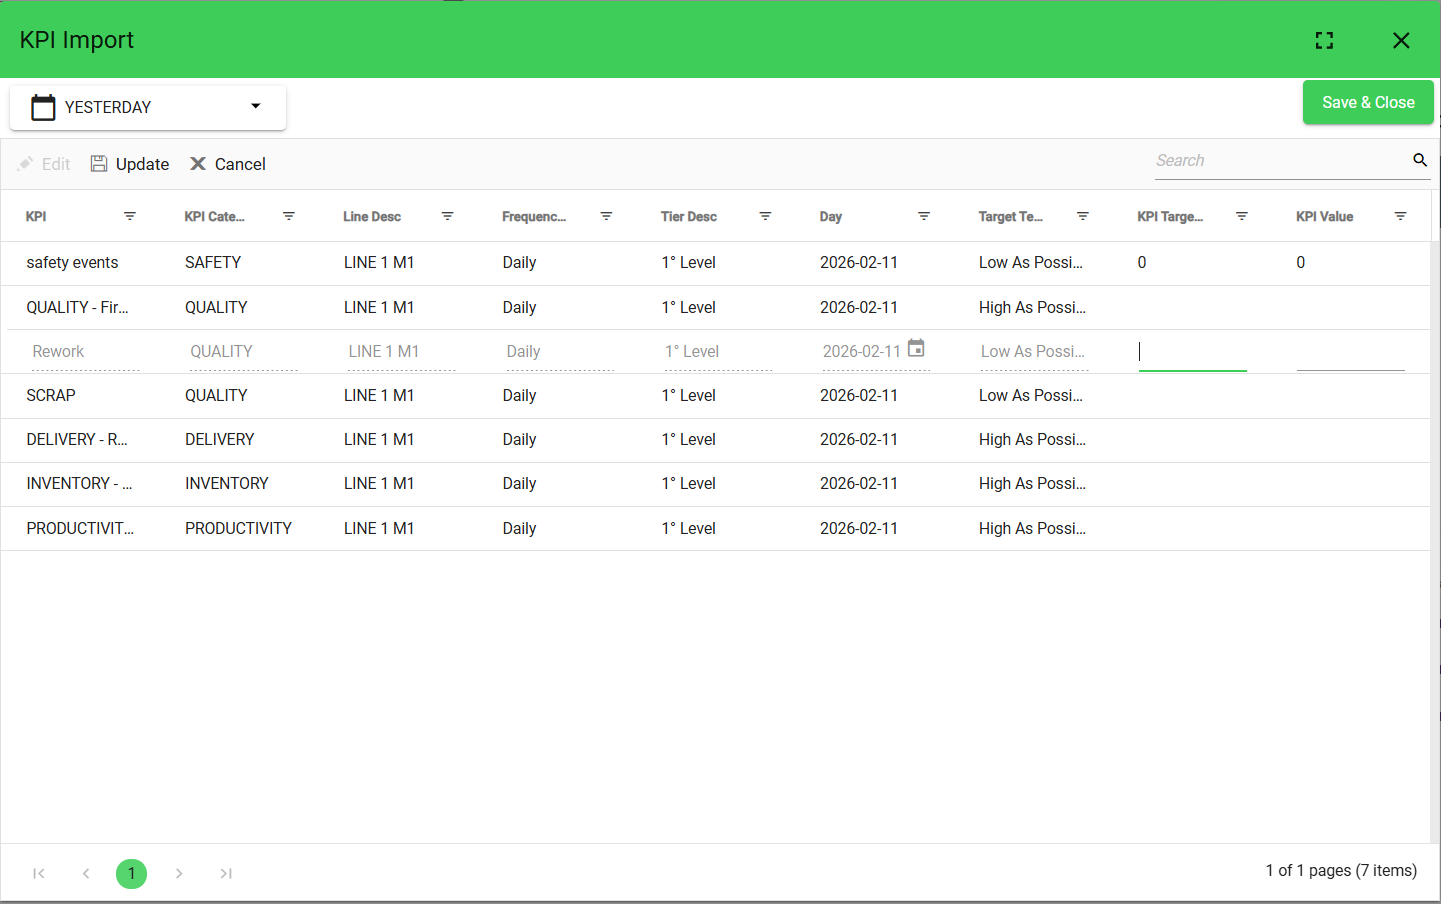This screenshot has height=904, width=1441.
Task: Open the date picker calendar in Rework row
Action: tap(916, 349)
